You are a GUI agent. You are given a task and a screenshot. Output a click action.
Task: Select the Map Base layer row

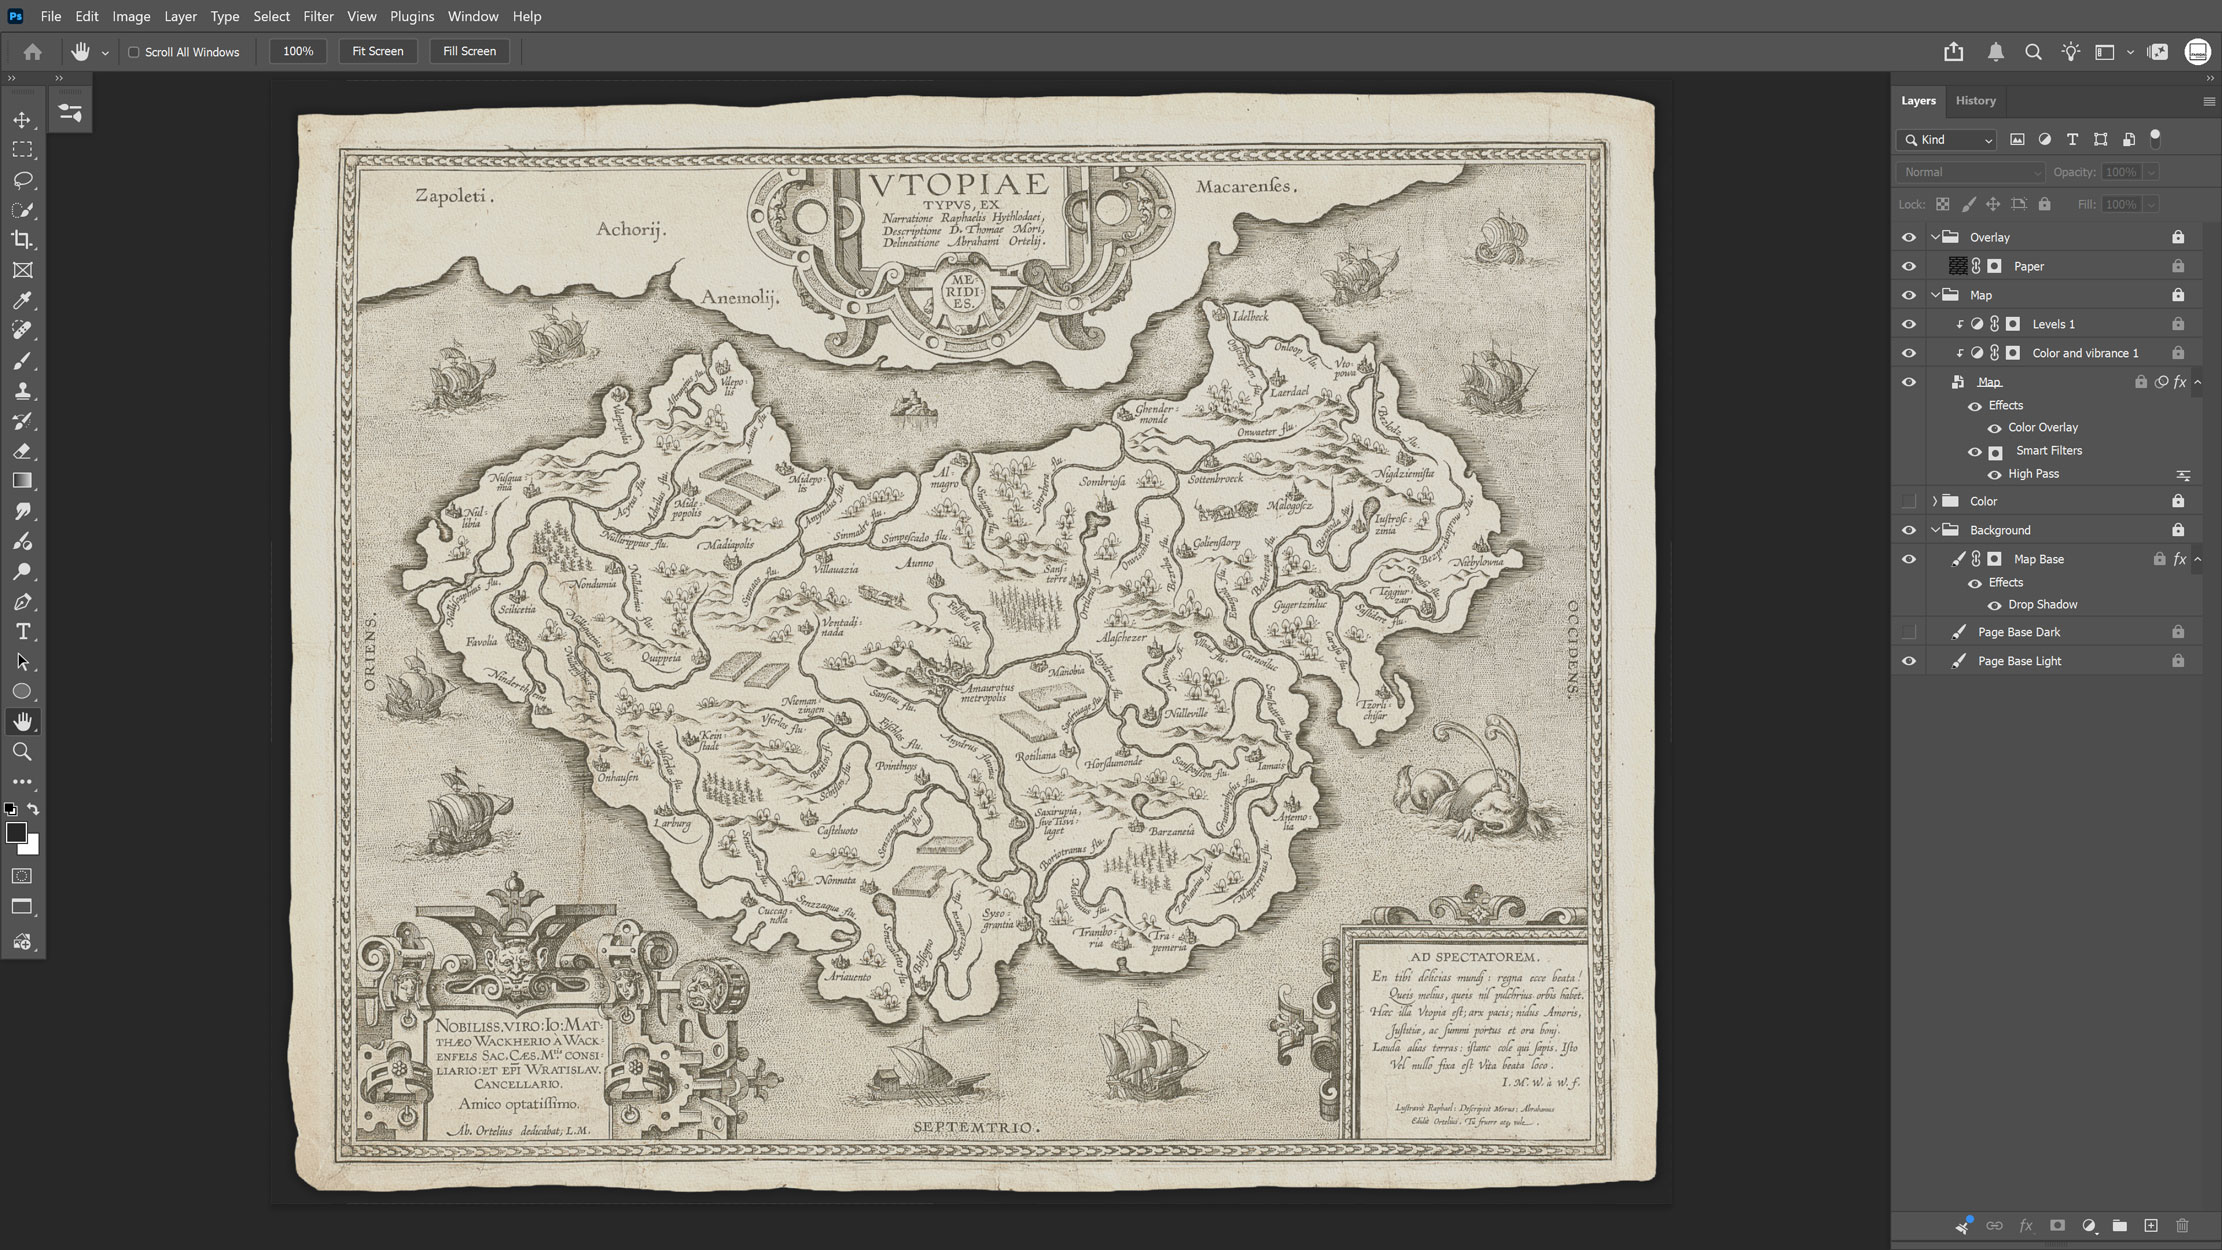click(x=2046, y=560)
